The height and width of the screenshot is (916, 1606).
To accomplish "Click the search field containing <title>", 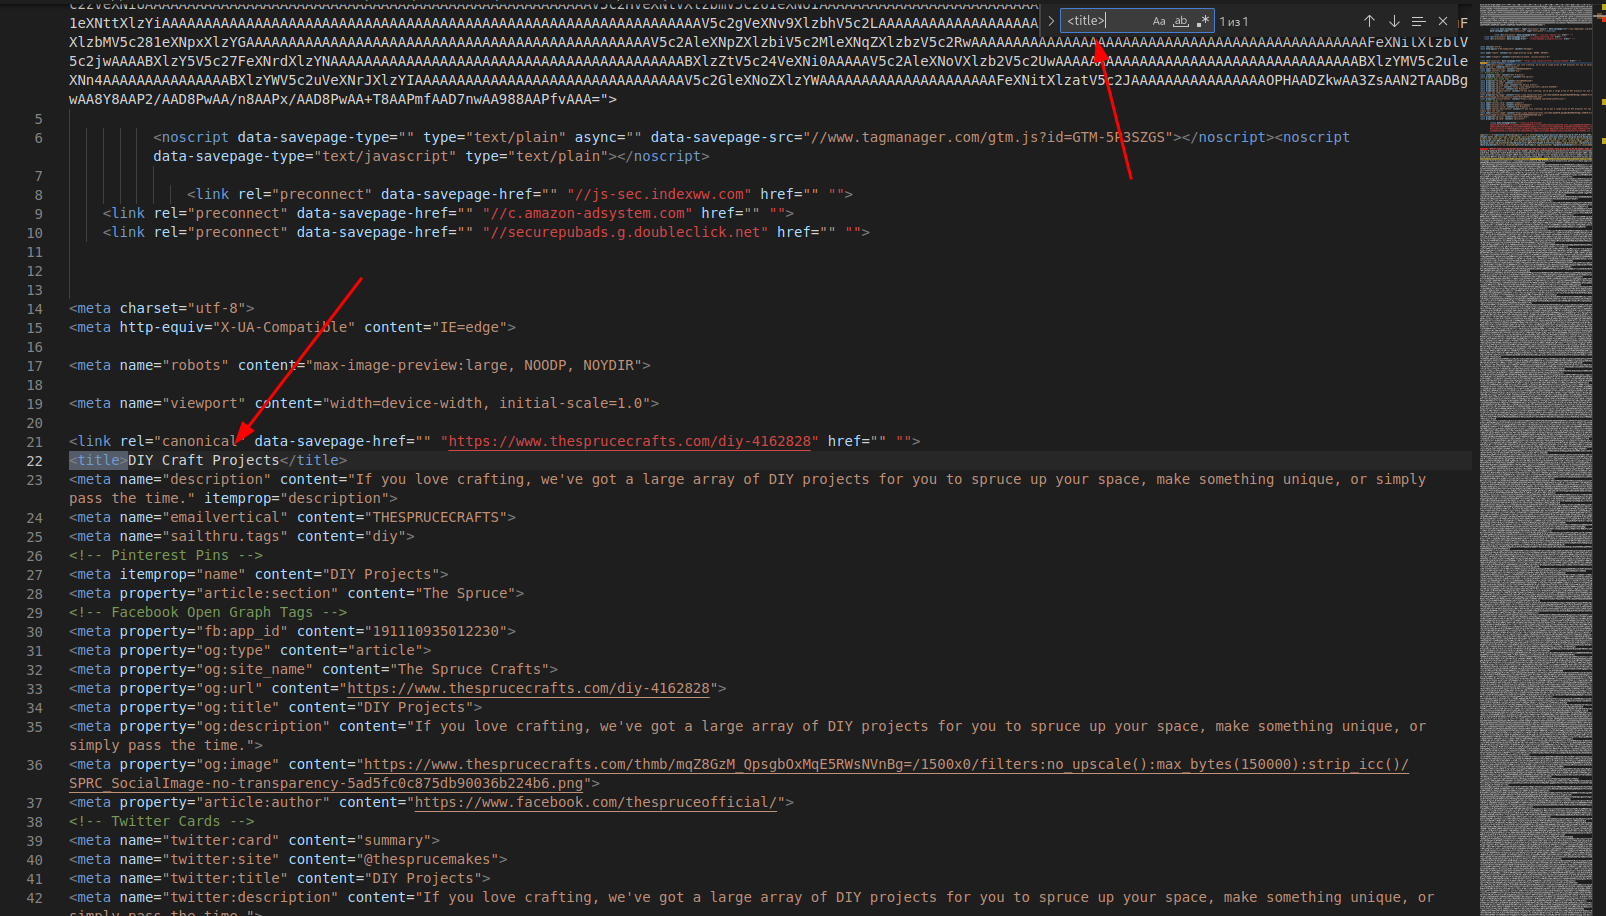I will click(x=1105, y=21).
